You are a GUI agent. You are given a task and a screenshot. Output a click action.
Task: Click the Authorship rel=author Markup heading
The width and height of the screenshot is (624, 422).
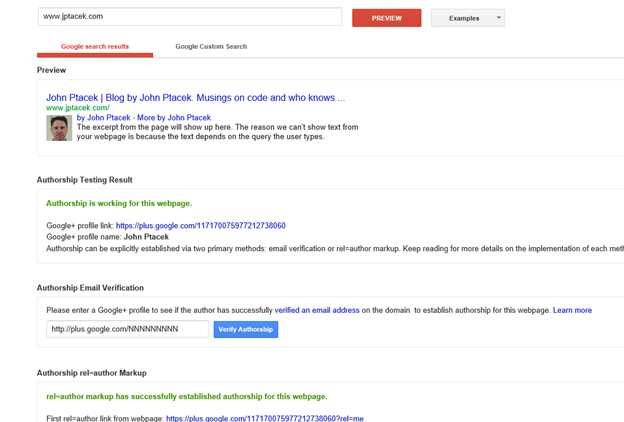[x=92, y=373]
